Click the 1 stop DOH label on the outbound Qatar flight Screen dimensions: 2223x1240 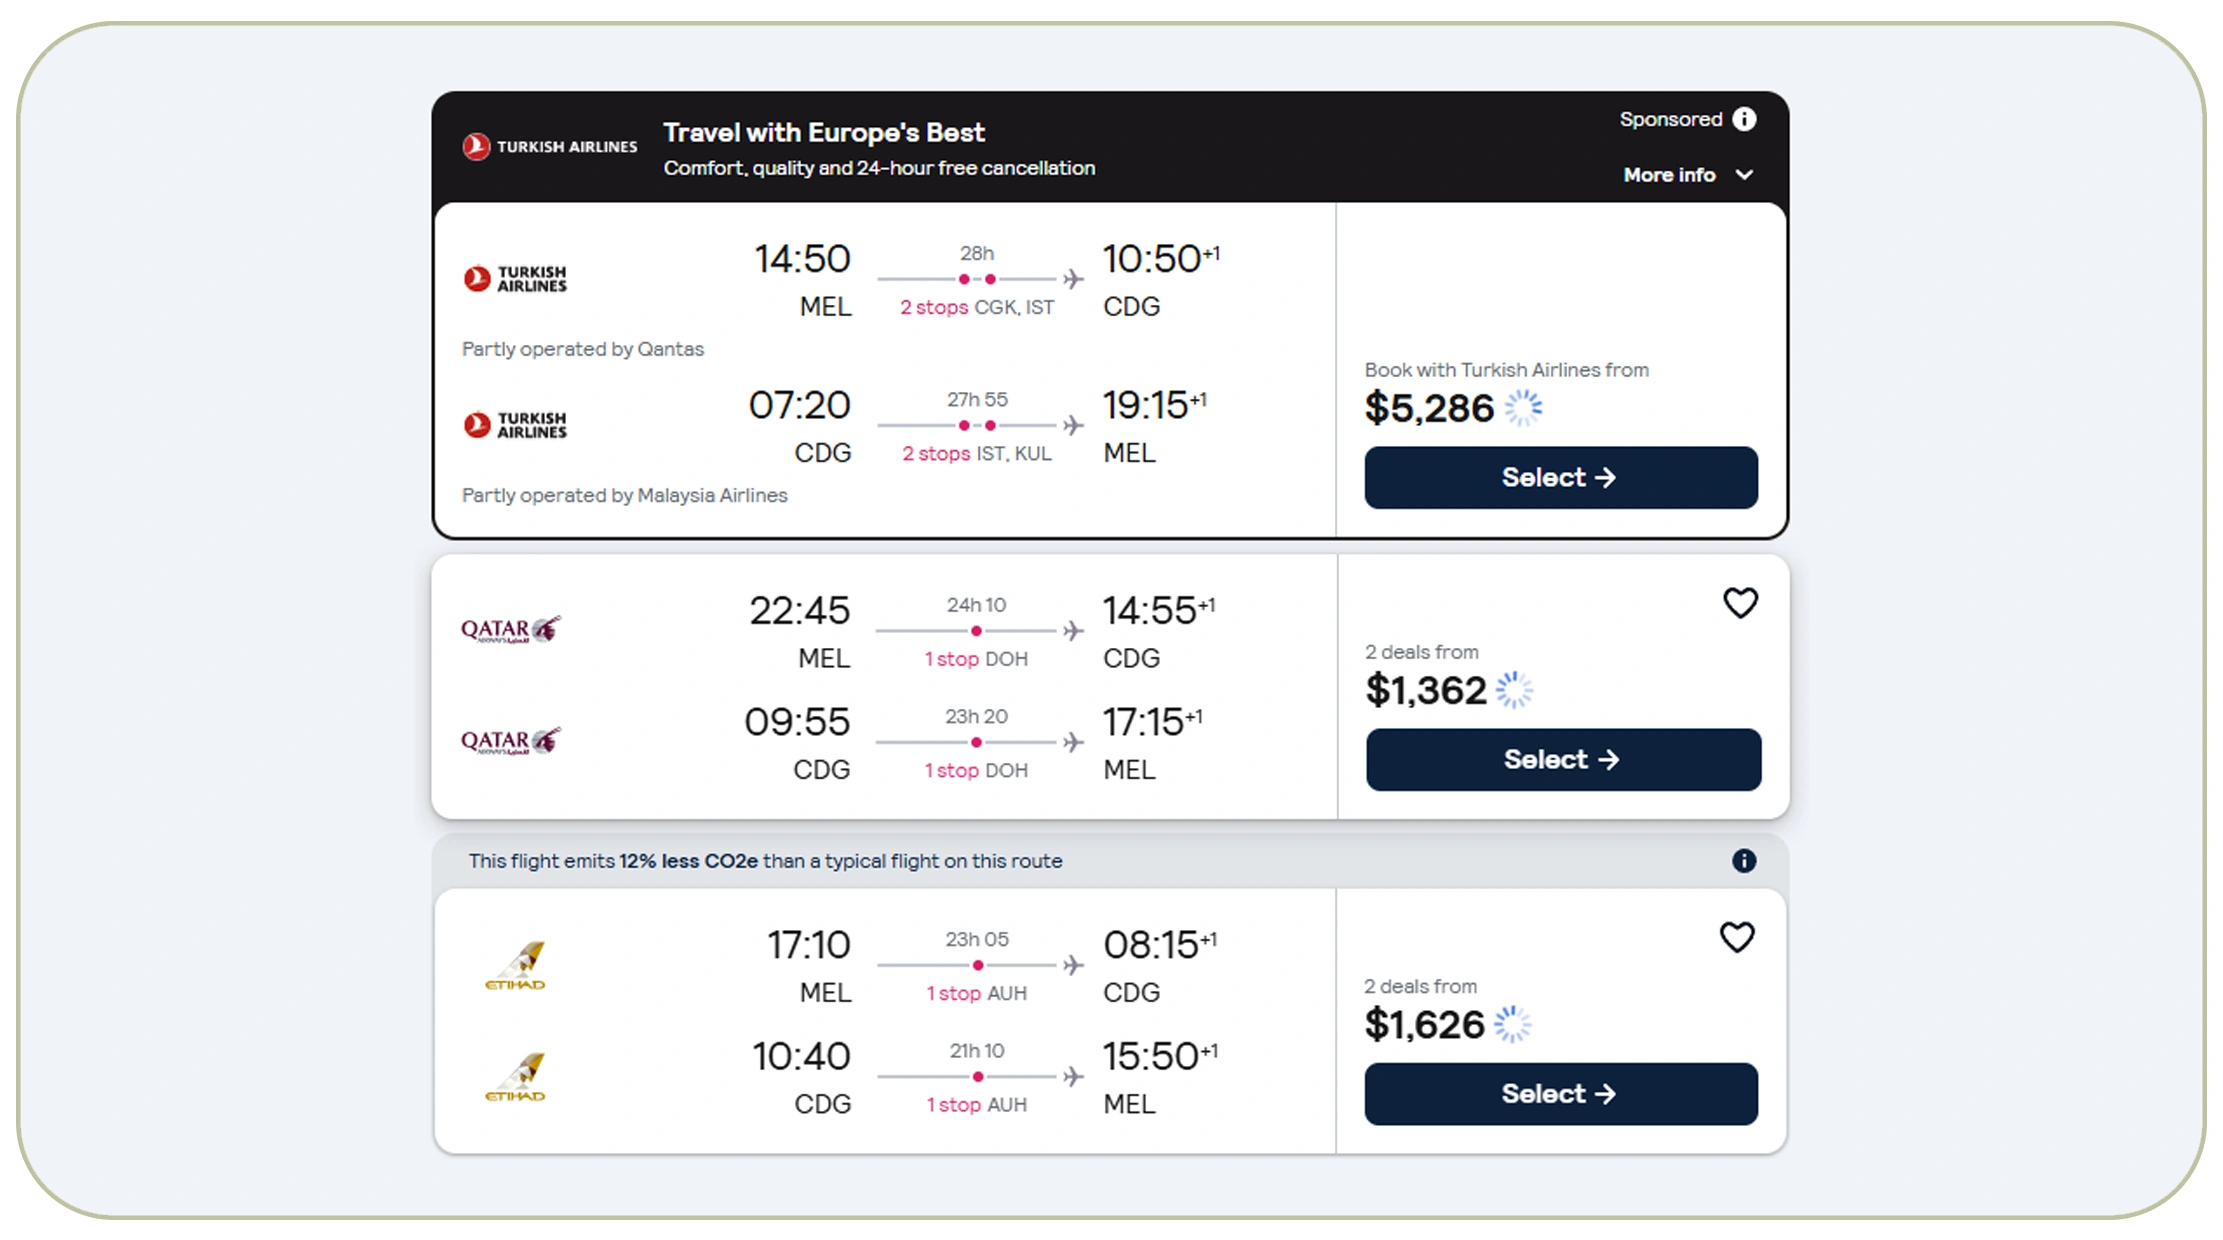975,658
